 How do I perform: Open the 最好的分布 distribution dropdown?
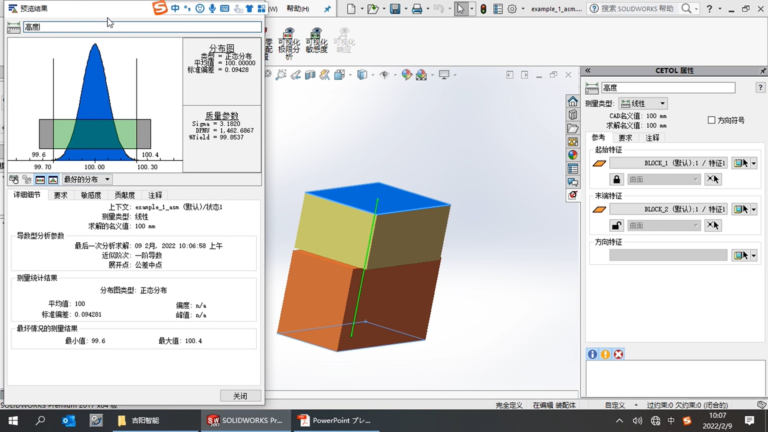(87, 180)
